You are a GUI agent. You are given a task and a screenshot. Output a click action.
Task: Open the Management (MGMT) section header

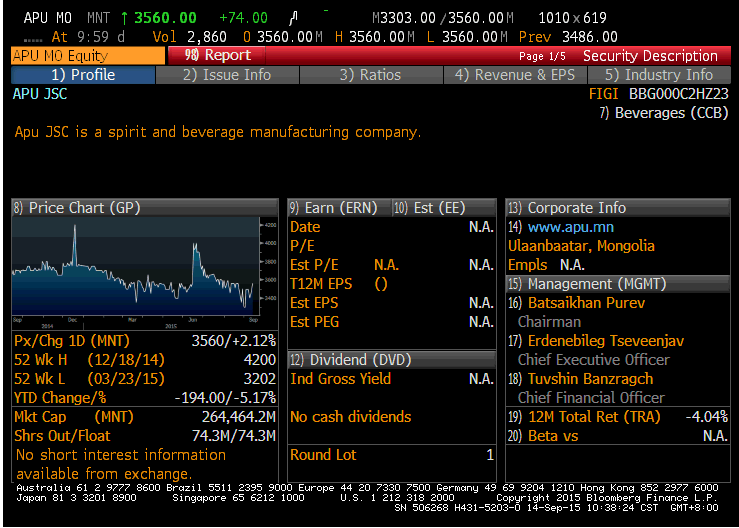click(x=578, y=284)
